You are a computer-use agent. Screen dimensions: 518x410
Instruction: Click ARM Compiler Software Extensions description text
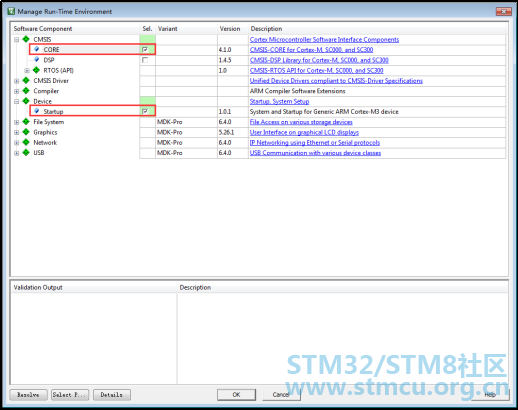click(x=297, y=91)
